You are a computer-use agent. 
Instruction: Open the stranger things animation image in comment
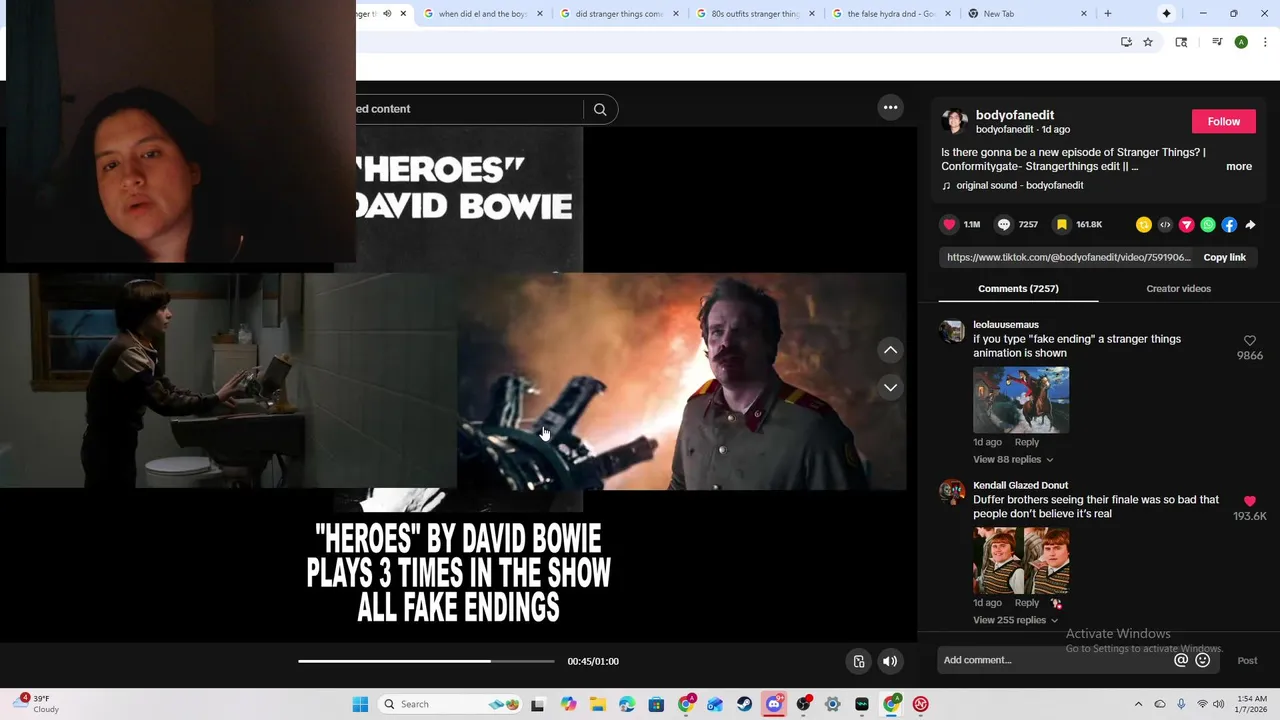(x=1021, y=400)
